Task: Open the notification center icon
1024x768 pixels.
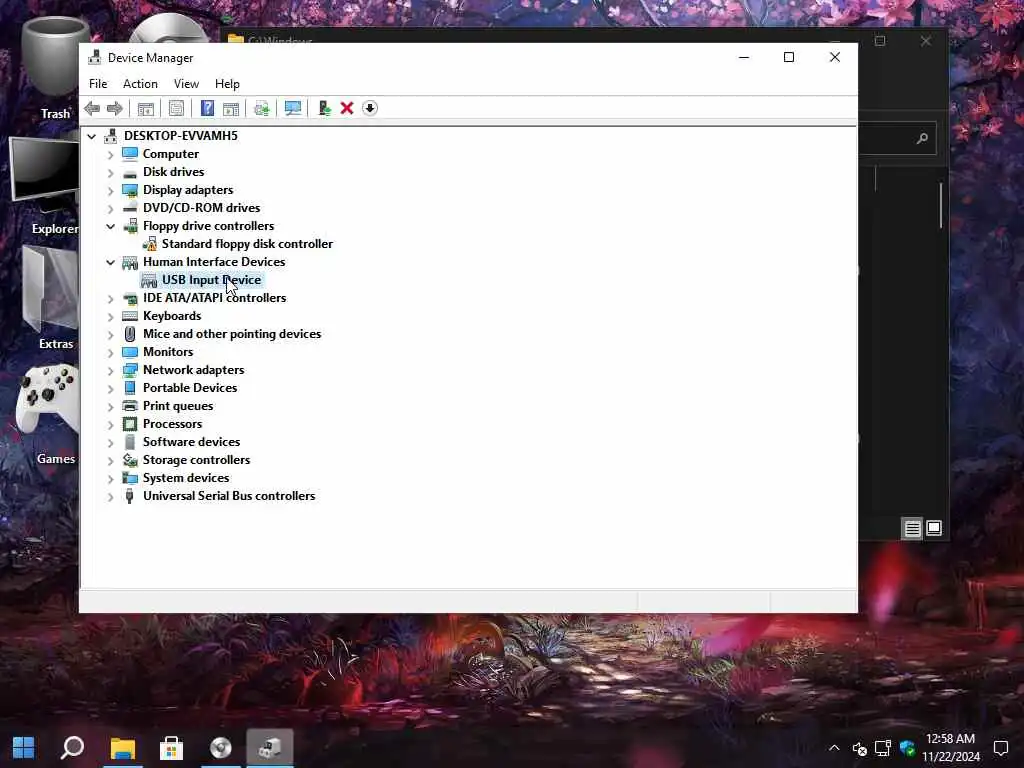Action: click(x=1000, y=748)
